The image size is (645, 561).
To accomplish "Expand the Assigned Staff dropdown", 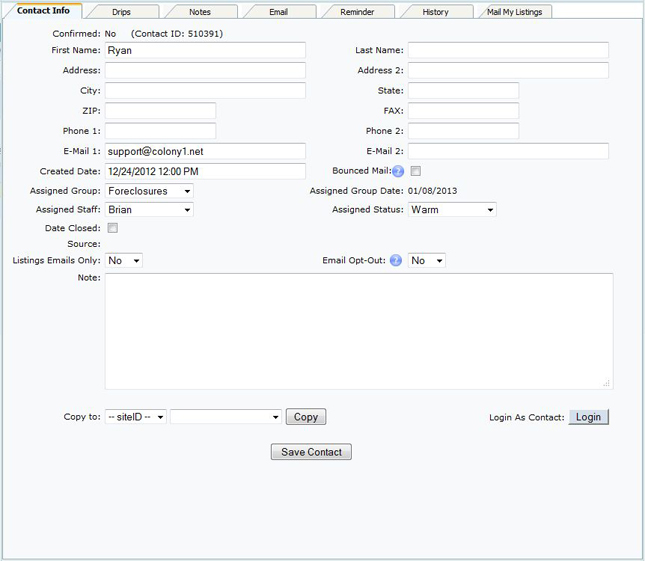I will tap(149, 210).
